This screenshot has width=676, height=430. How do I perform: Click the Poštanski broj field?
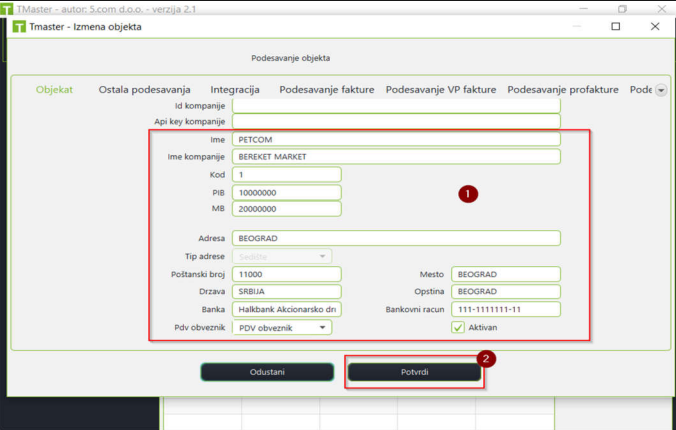click(x=287, y=274)
